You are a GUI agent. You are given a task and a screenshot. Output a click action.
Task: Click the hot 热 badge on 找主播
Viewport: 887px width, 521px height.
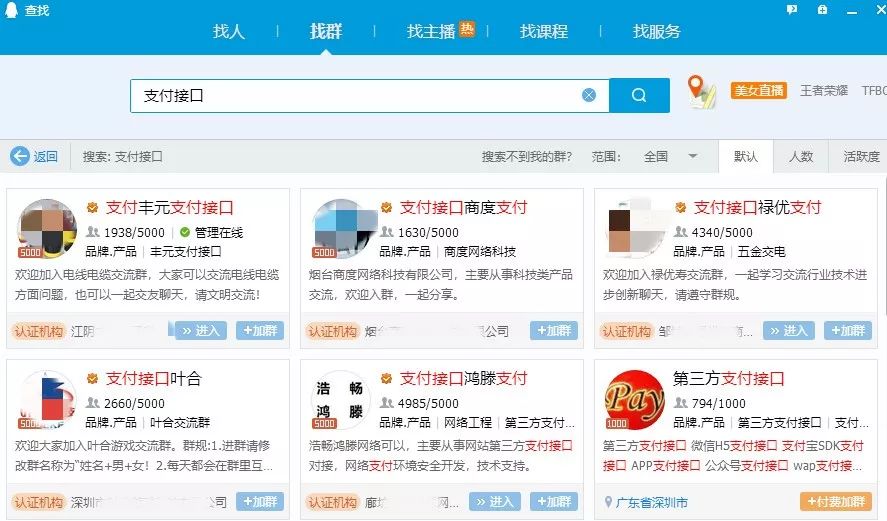(467, 28)
